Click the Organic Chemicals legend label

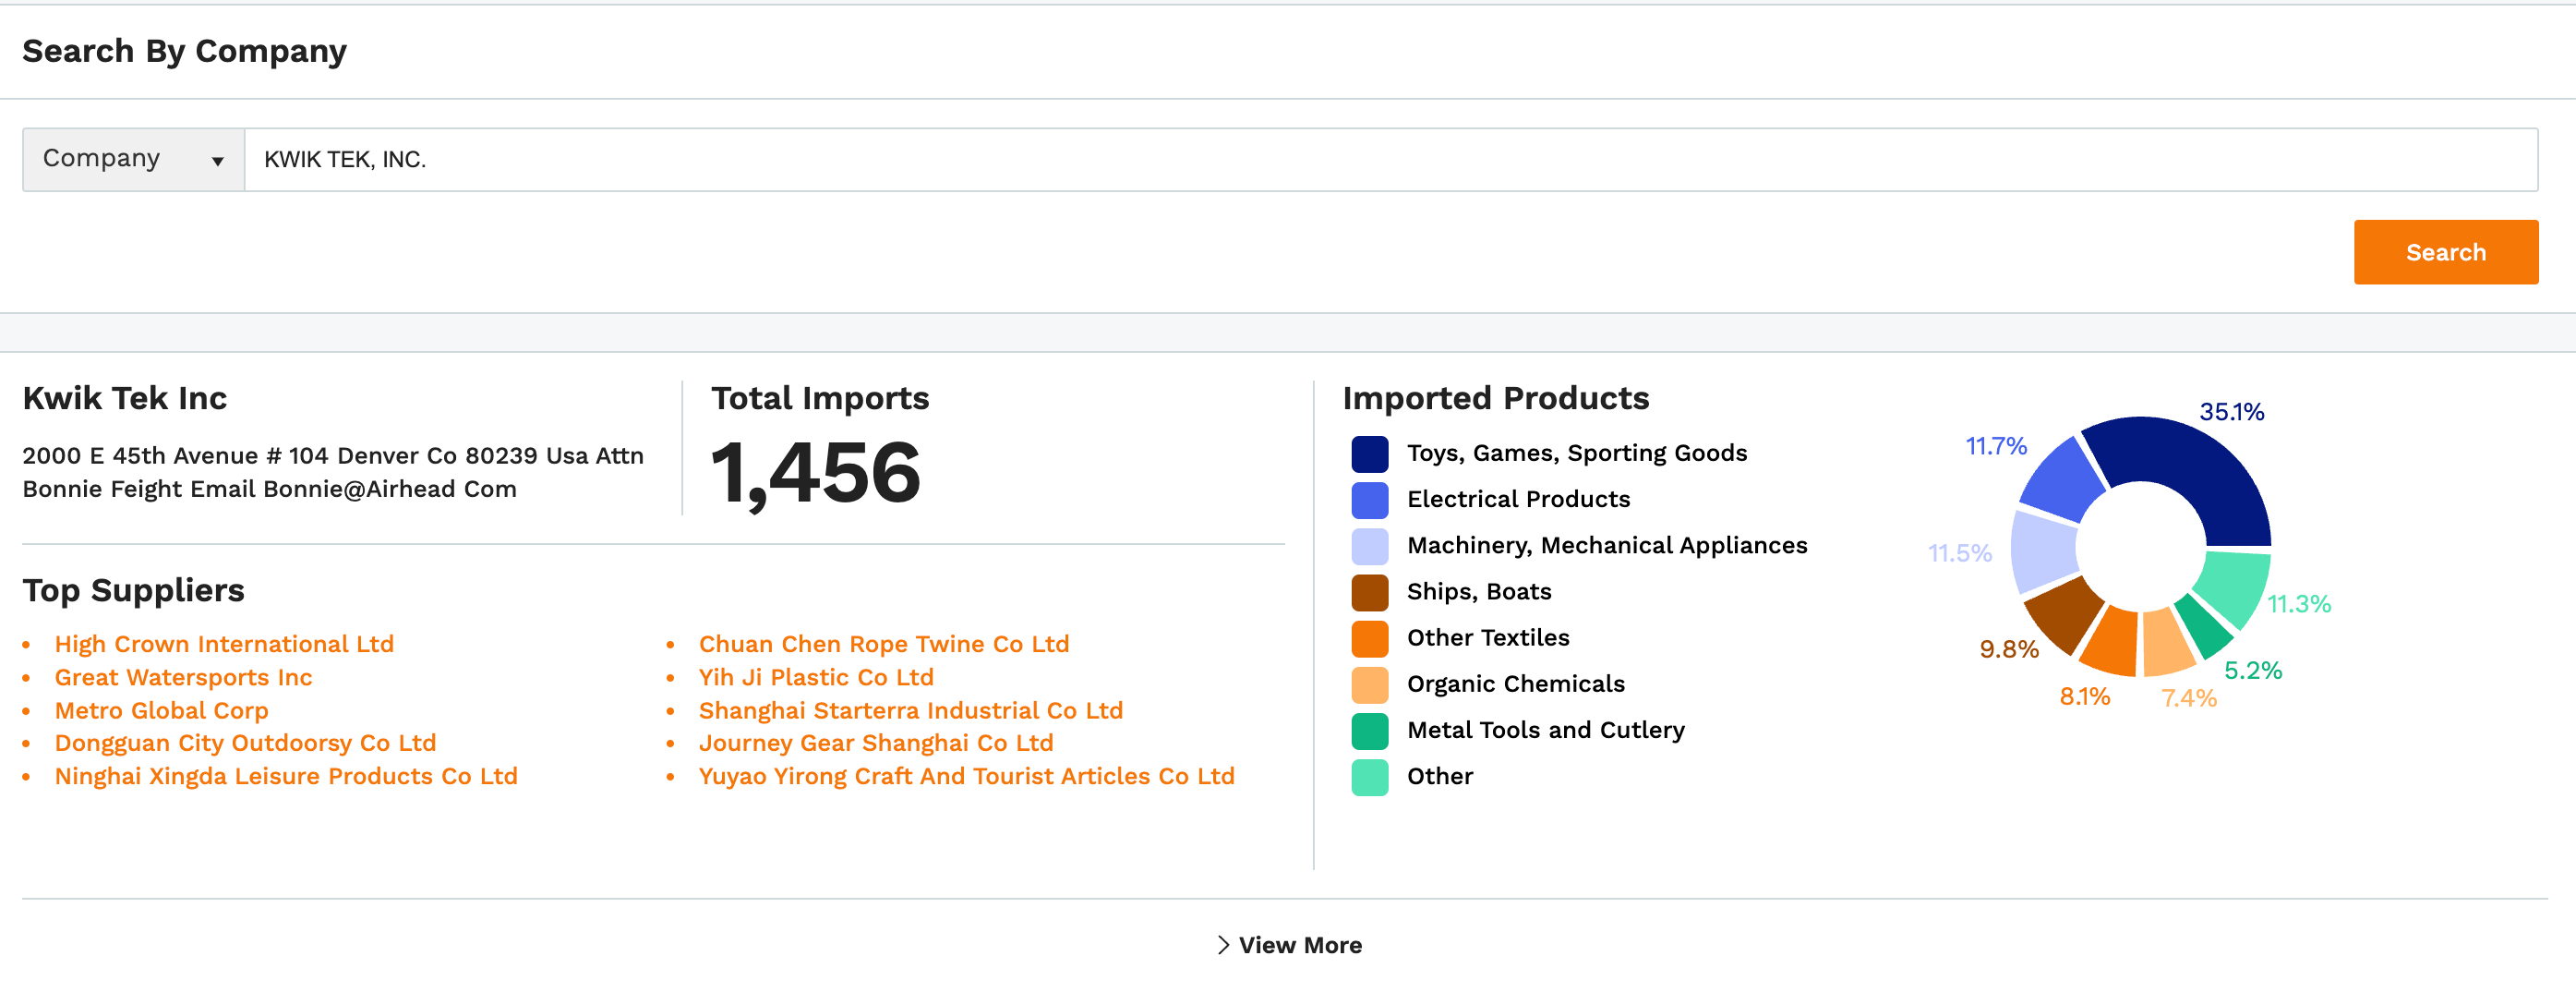pos(1516,684)
